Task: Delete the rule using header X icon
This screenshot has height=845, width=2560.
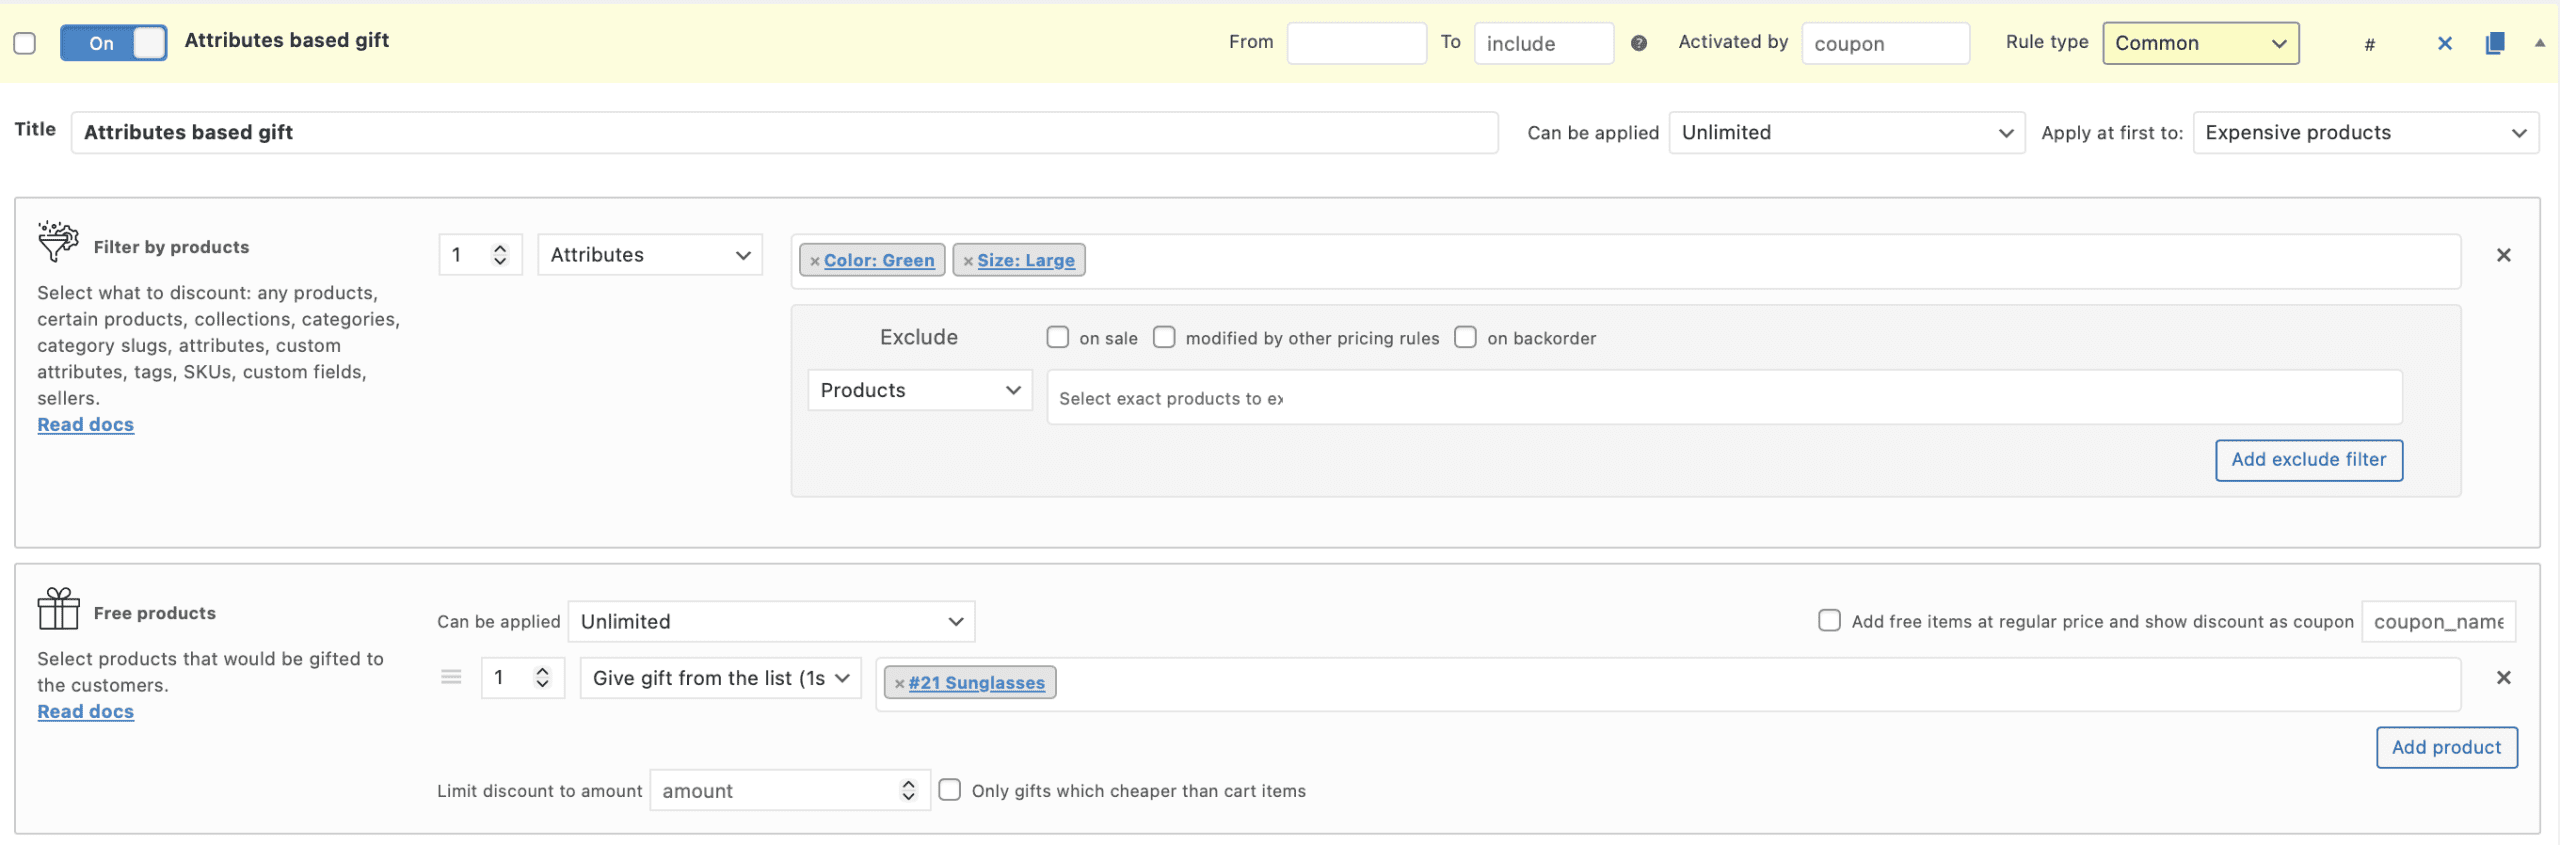Action: 2444,43
